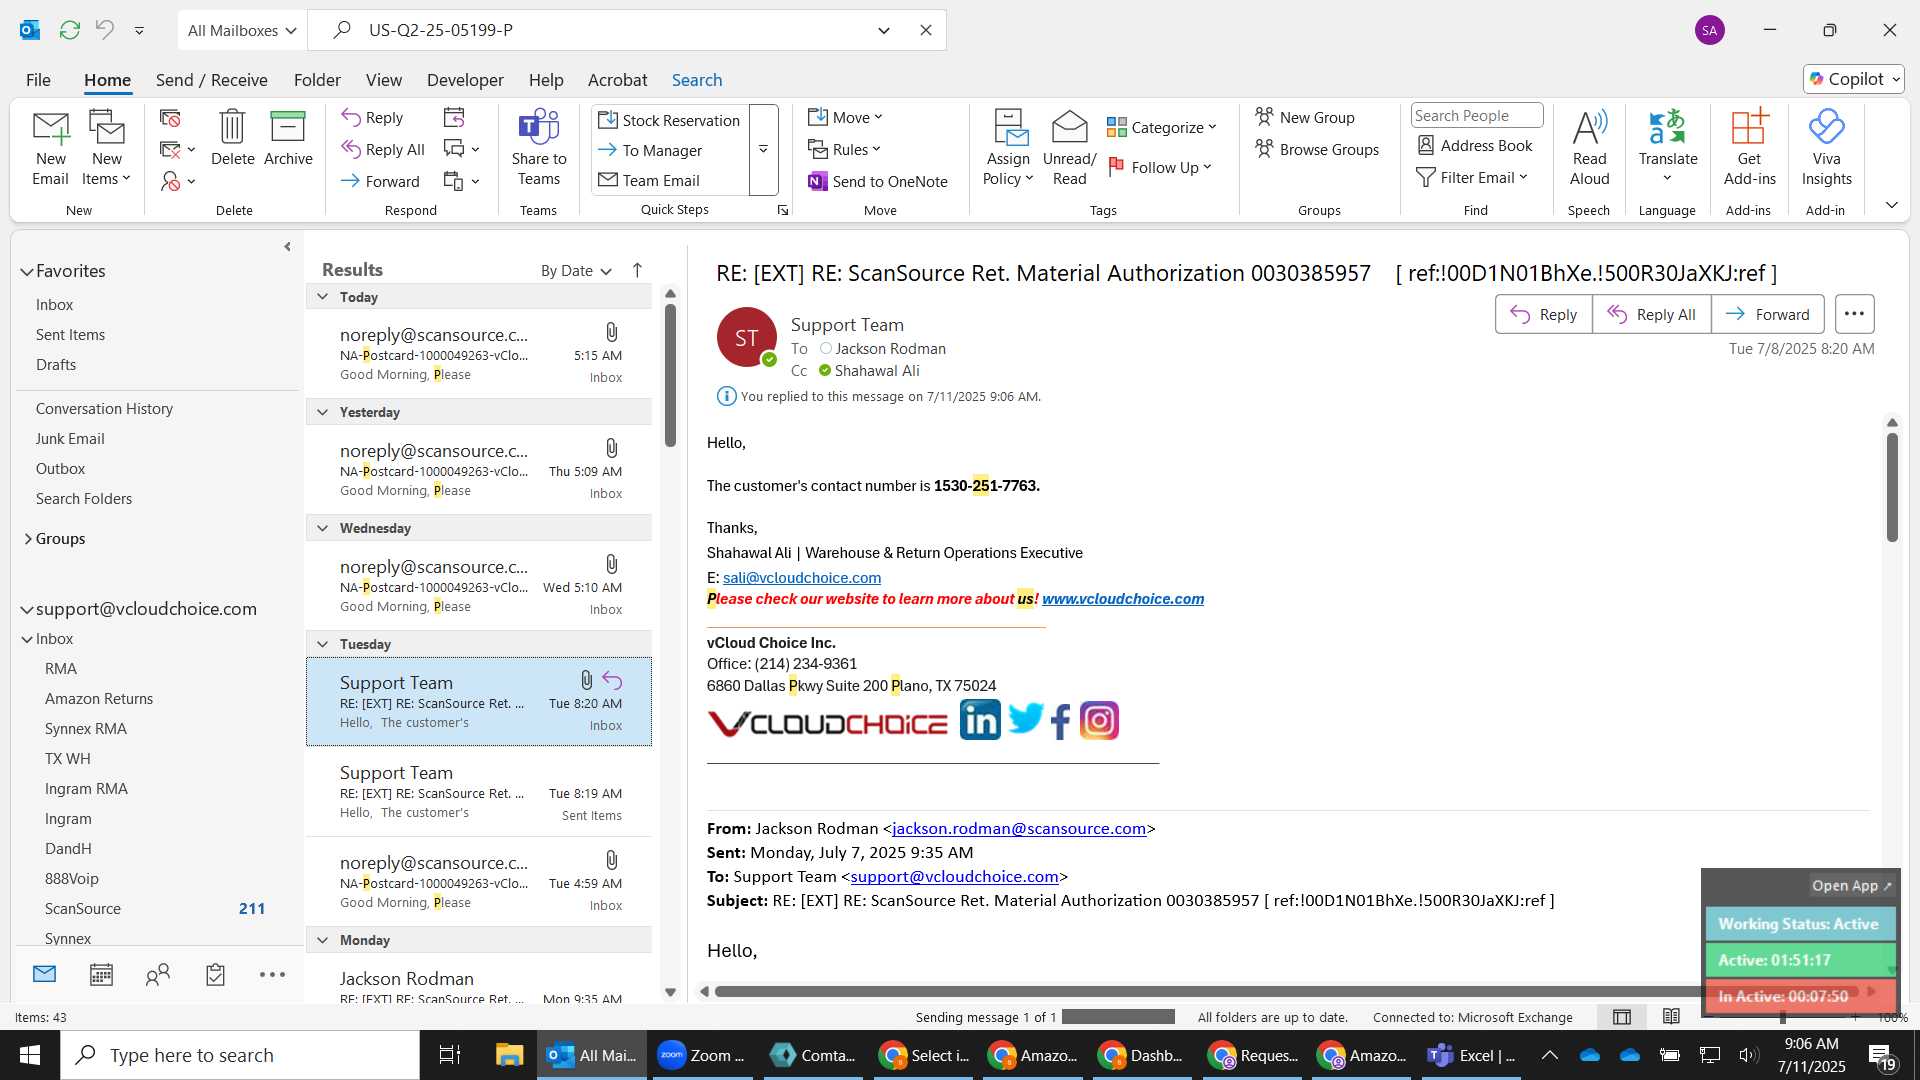Click jackson.rodman@scansource.com link
The width and height of the screenshot is (1920, 1080).
(1019, 828)
